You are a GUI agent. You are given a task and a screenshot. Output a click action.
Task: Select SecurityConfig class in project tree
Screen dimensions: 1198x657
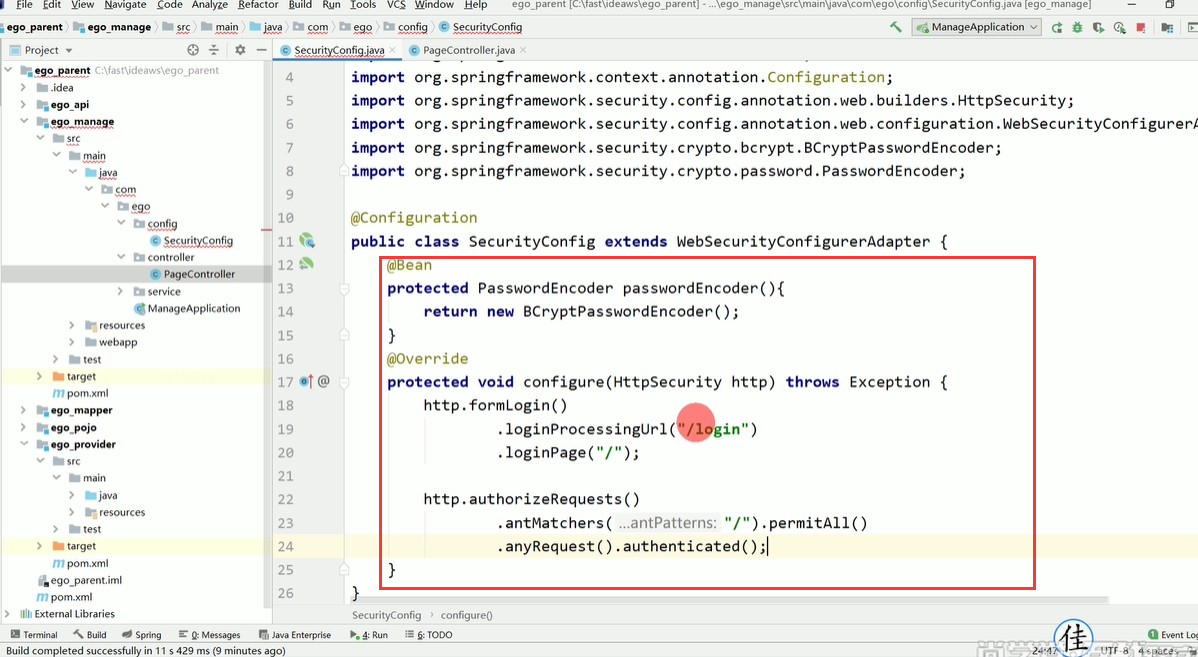pyautogui.click(x=191, y=241)
